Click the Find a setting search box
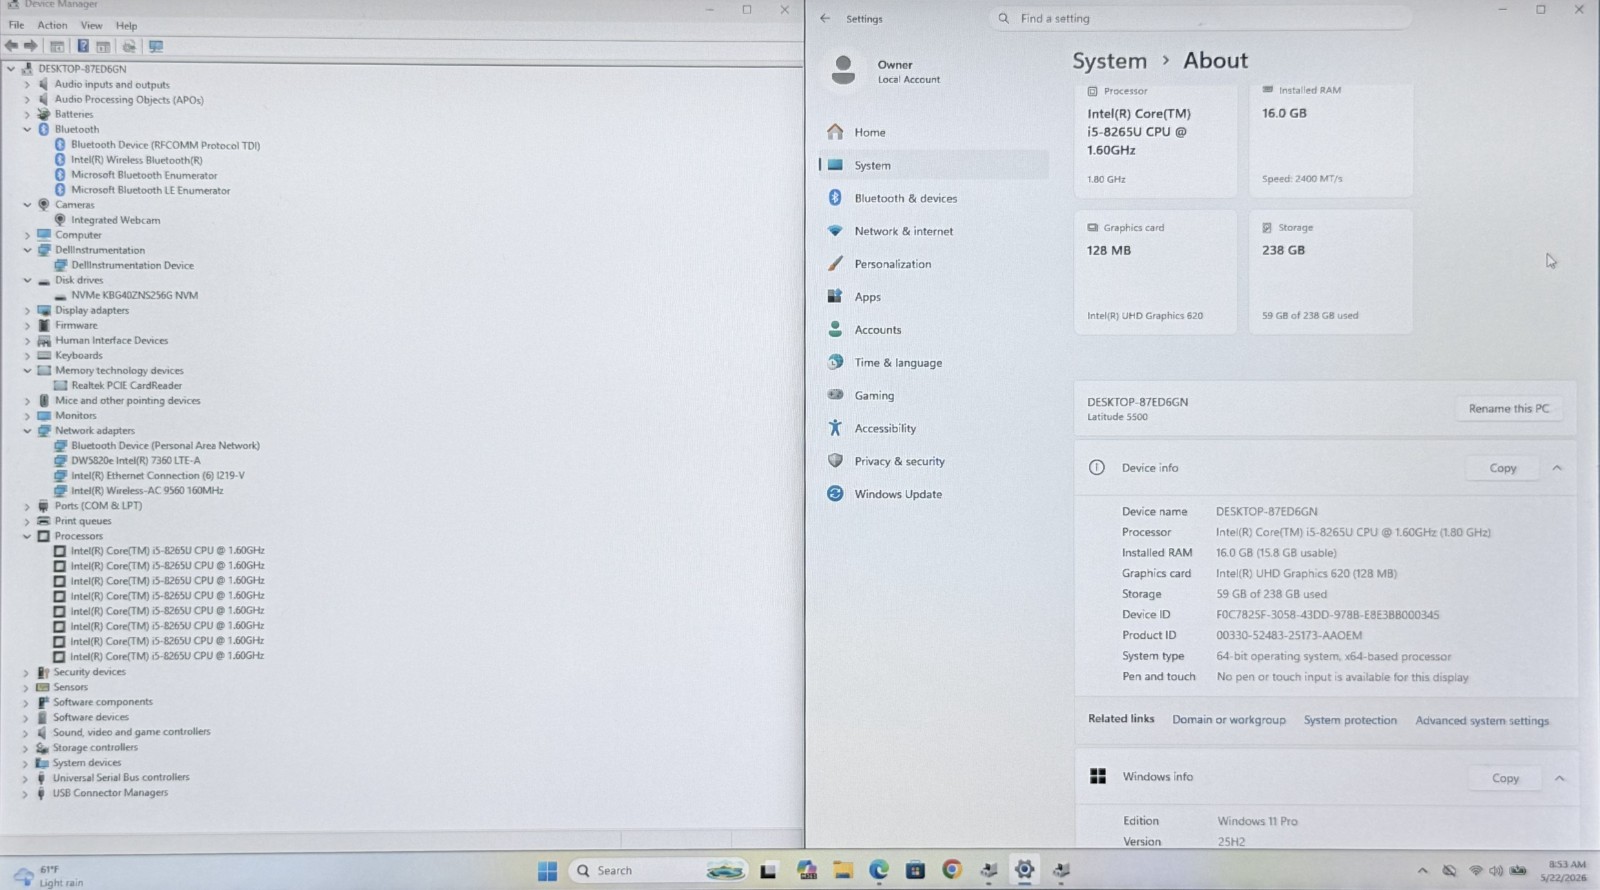1600x890 pixels. (x=1200, y=18)
